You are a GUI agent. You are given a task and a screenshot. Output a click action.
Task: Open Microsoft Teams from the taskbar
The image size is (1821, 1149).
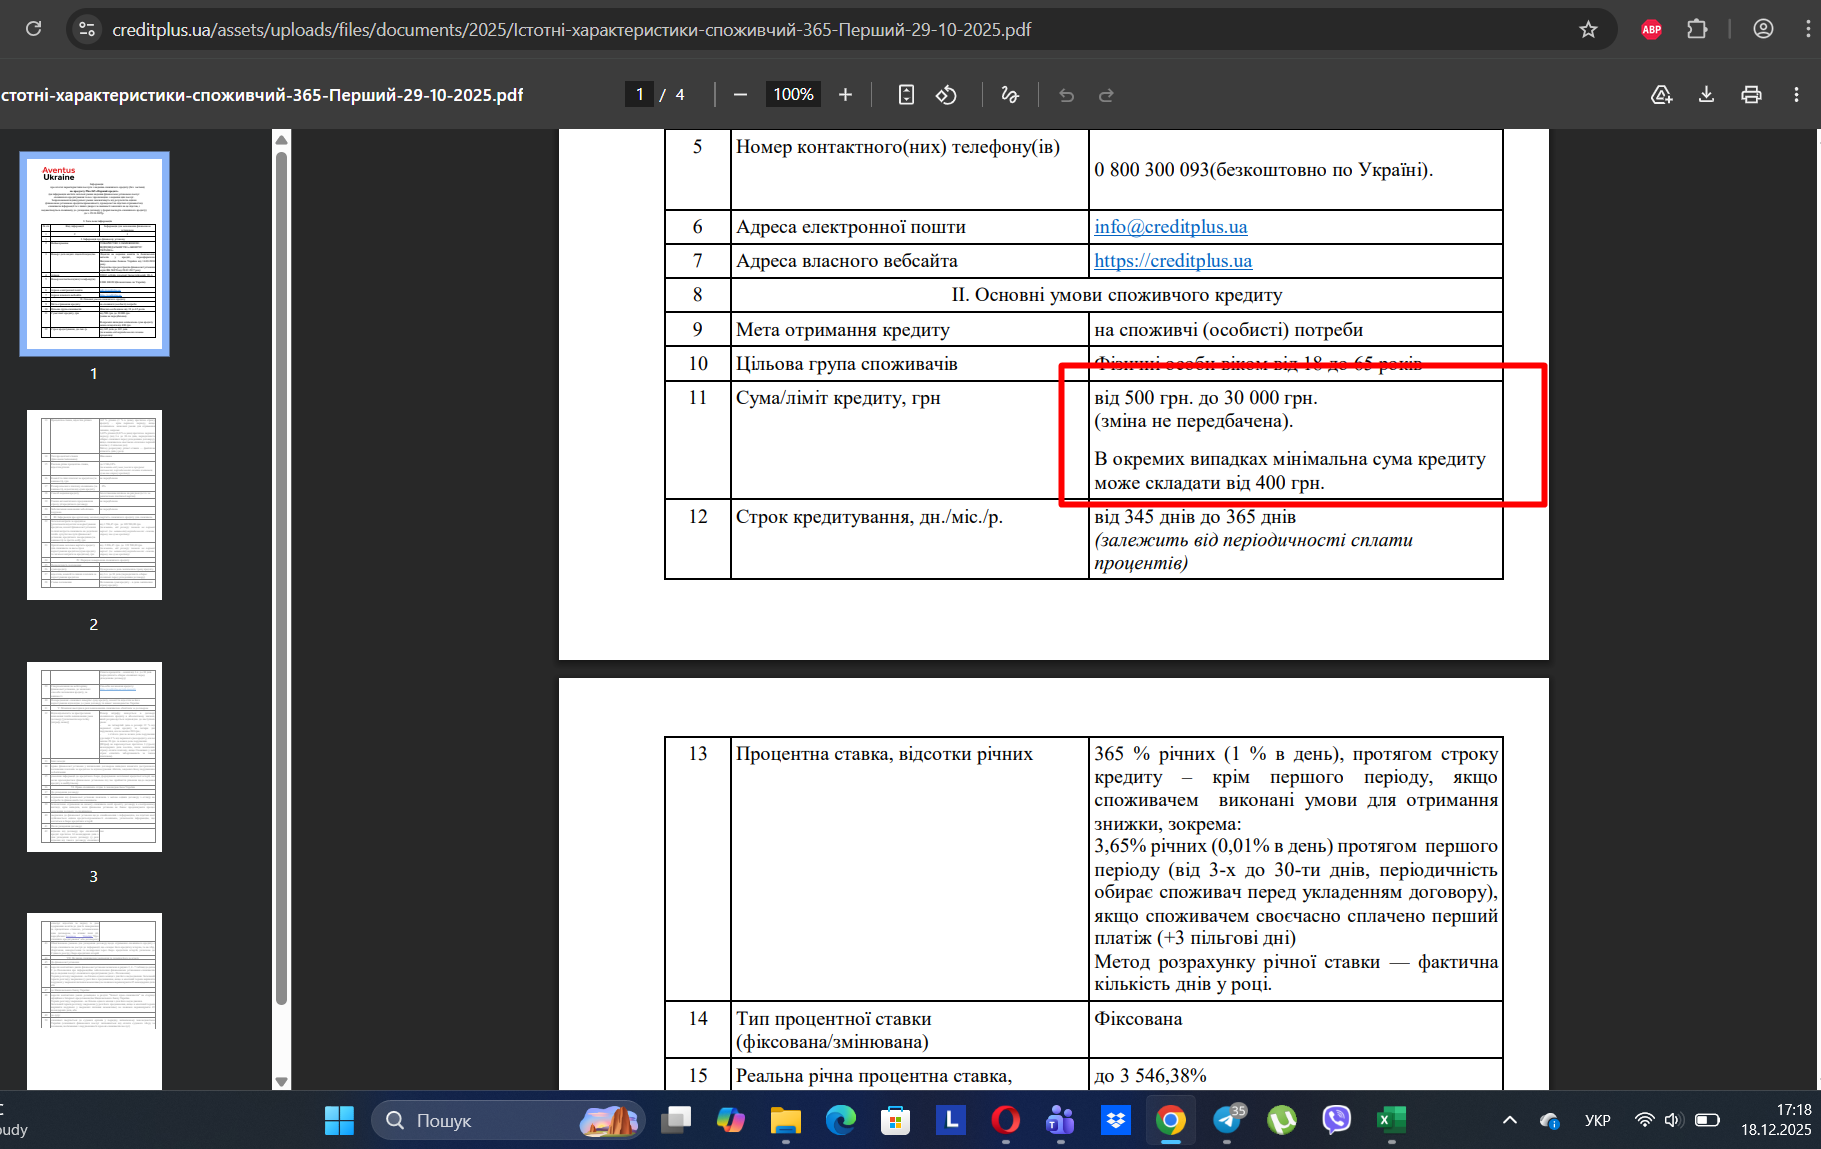click(x=1060, y=1120)
